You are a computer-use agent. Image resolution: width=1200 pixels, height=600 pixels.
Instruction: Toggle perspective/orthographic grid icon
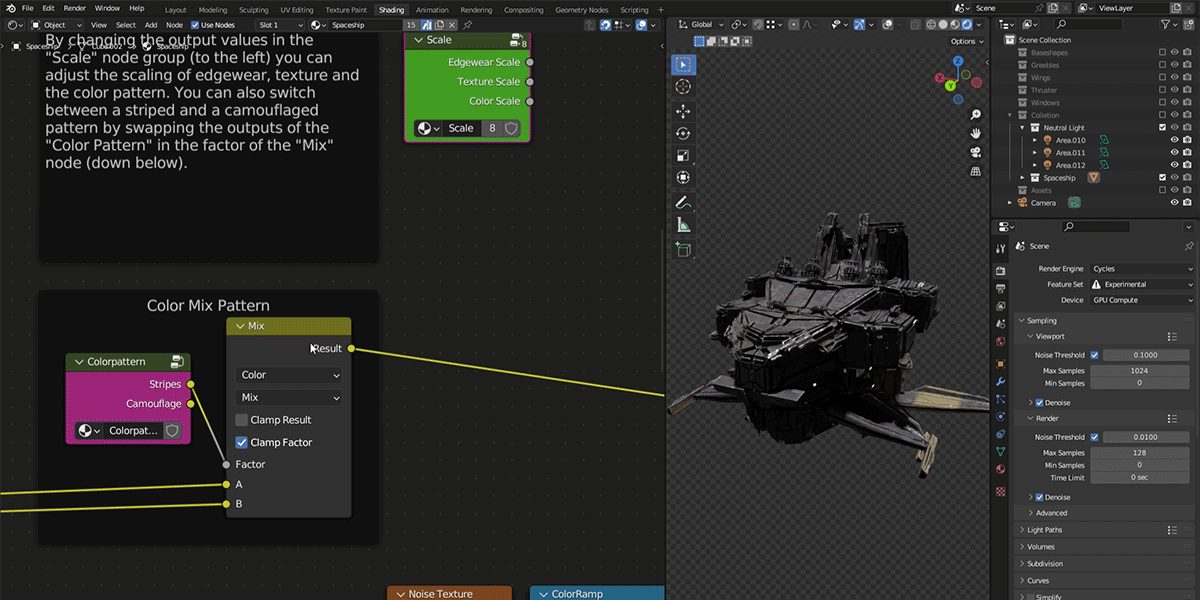click(x=975, y=171)
